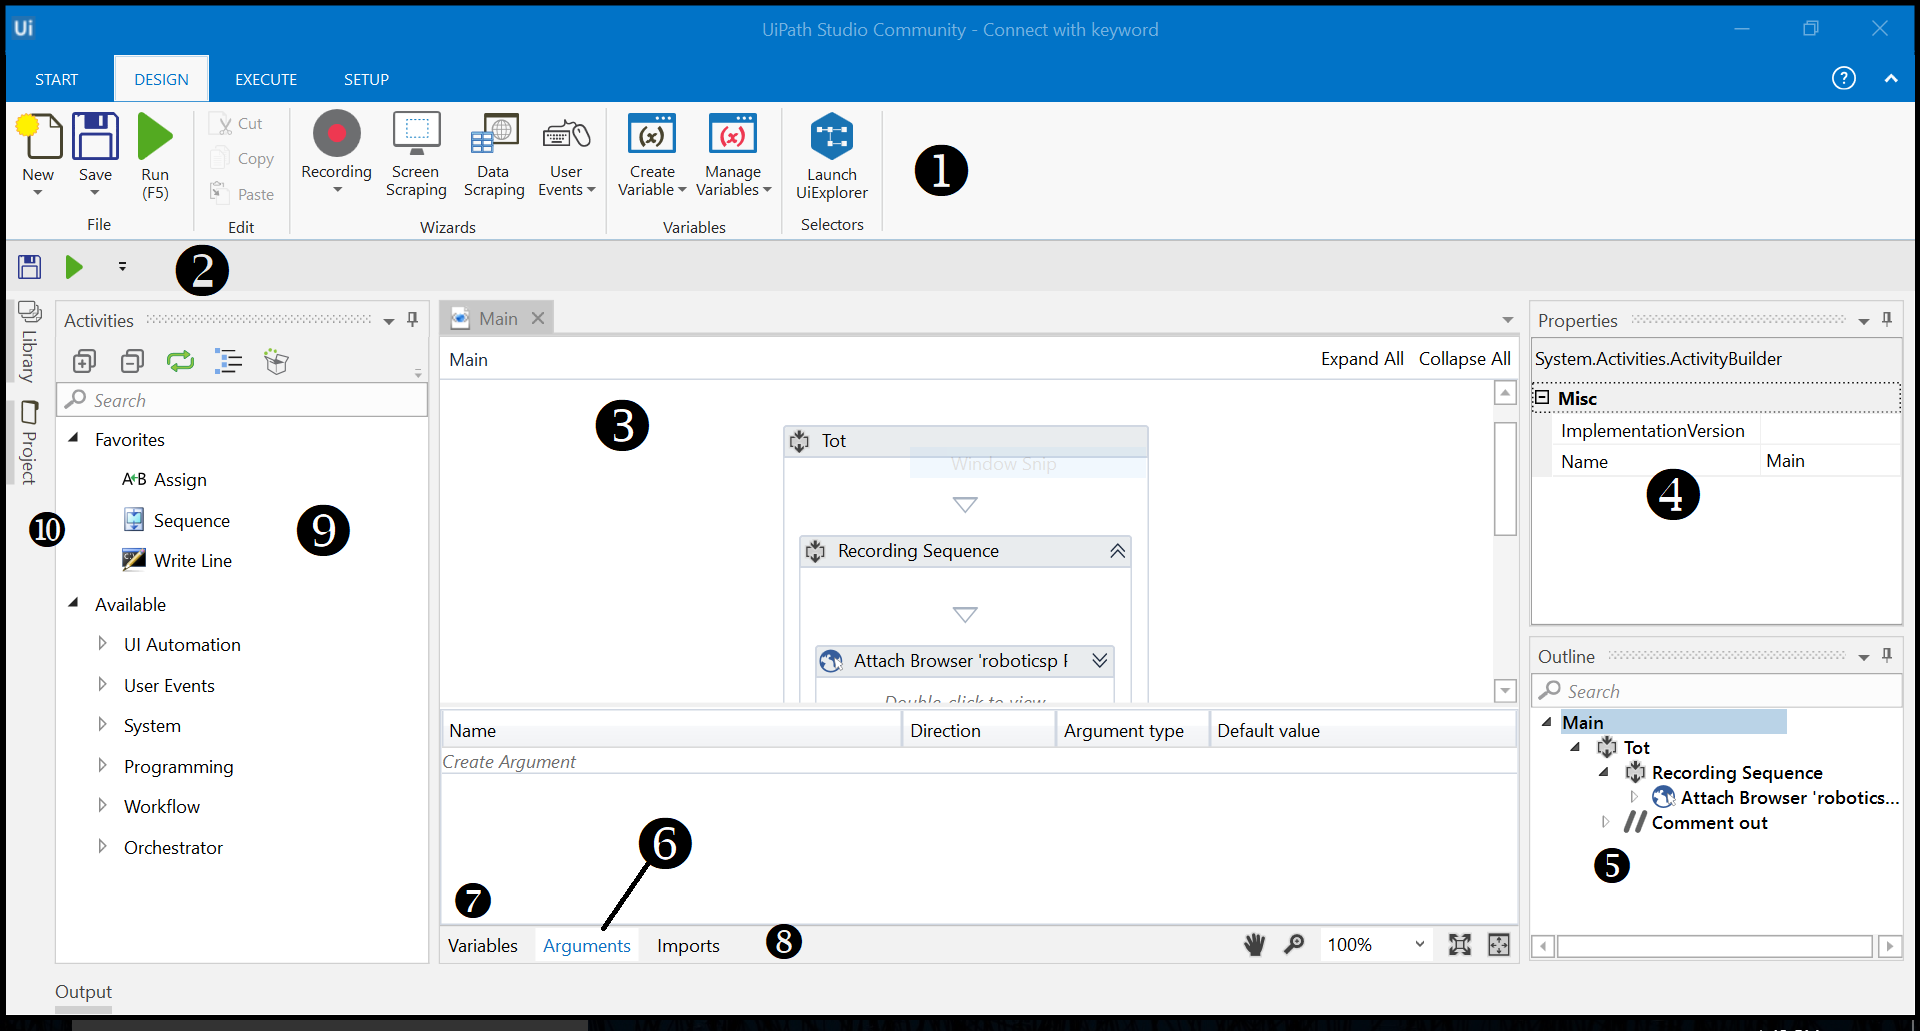Open Screen Scraping wizard
The height and width of the screenshot is (1031, 1920).
click(x=416, y=134)
